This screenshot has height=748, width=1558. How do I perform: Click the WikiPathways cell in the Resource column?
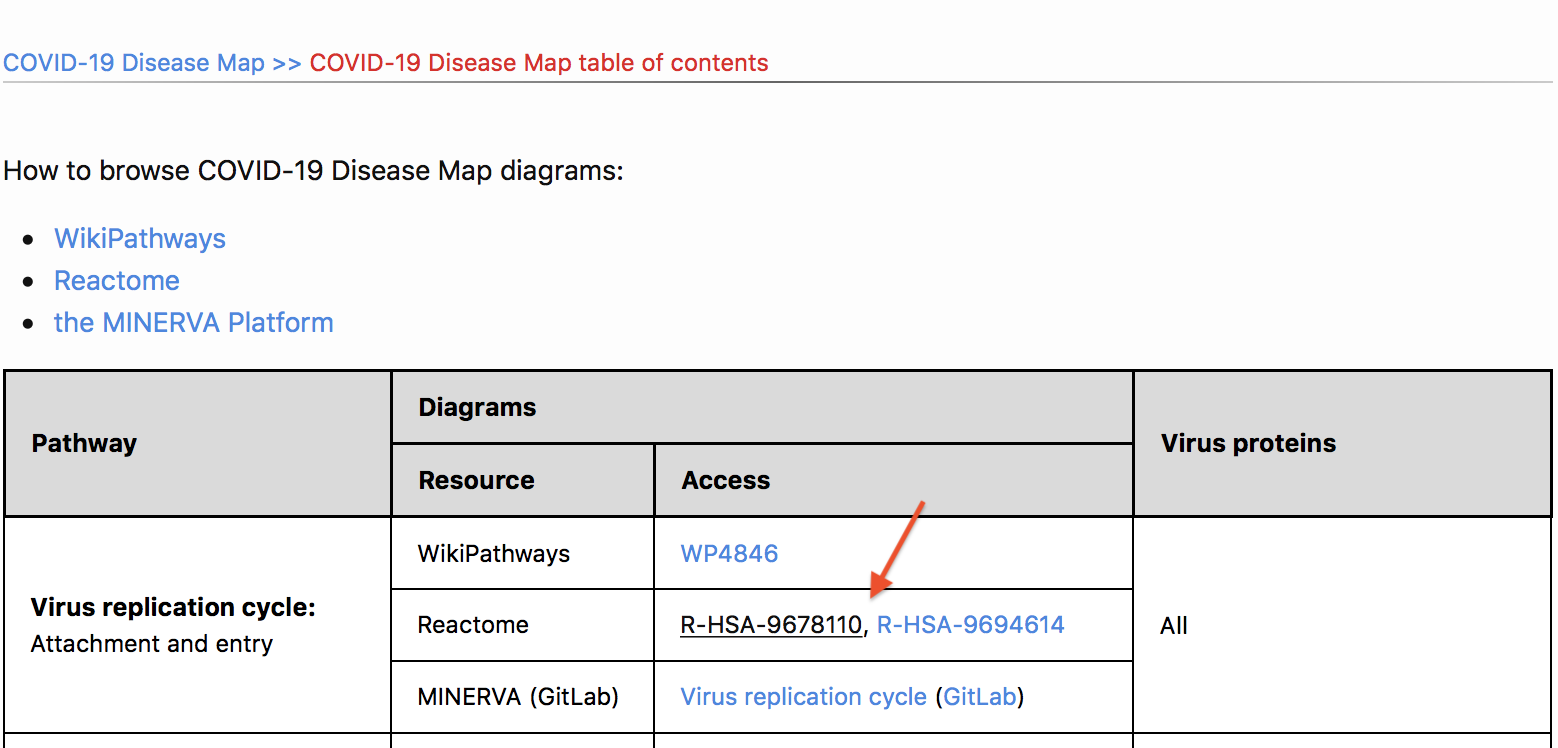pyautogui.click(x=493, y=554)
